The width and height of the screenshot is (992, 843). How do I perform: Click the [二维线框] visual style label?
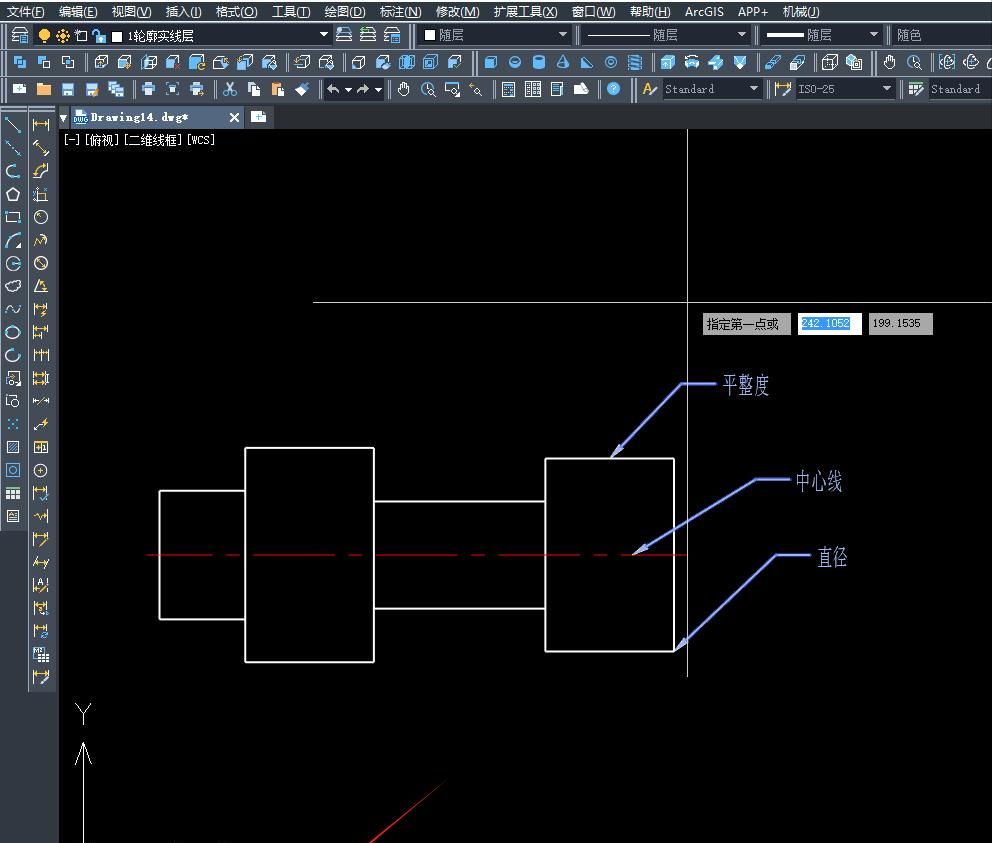(x=154, y=140)
